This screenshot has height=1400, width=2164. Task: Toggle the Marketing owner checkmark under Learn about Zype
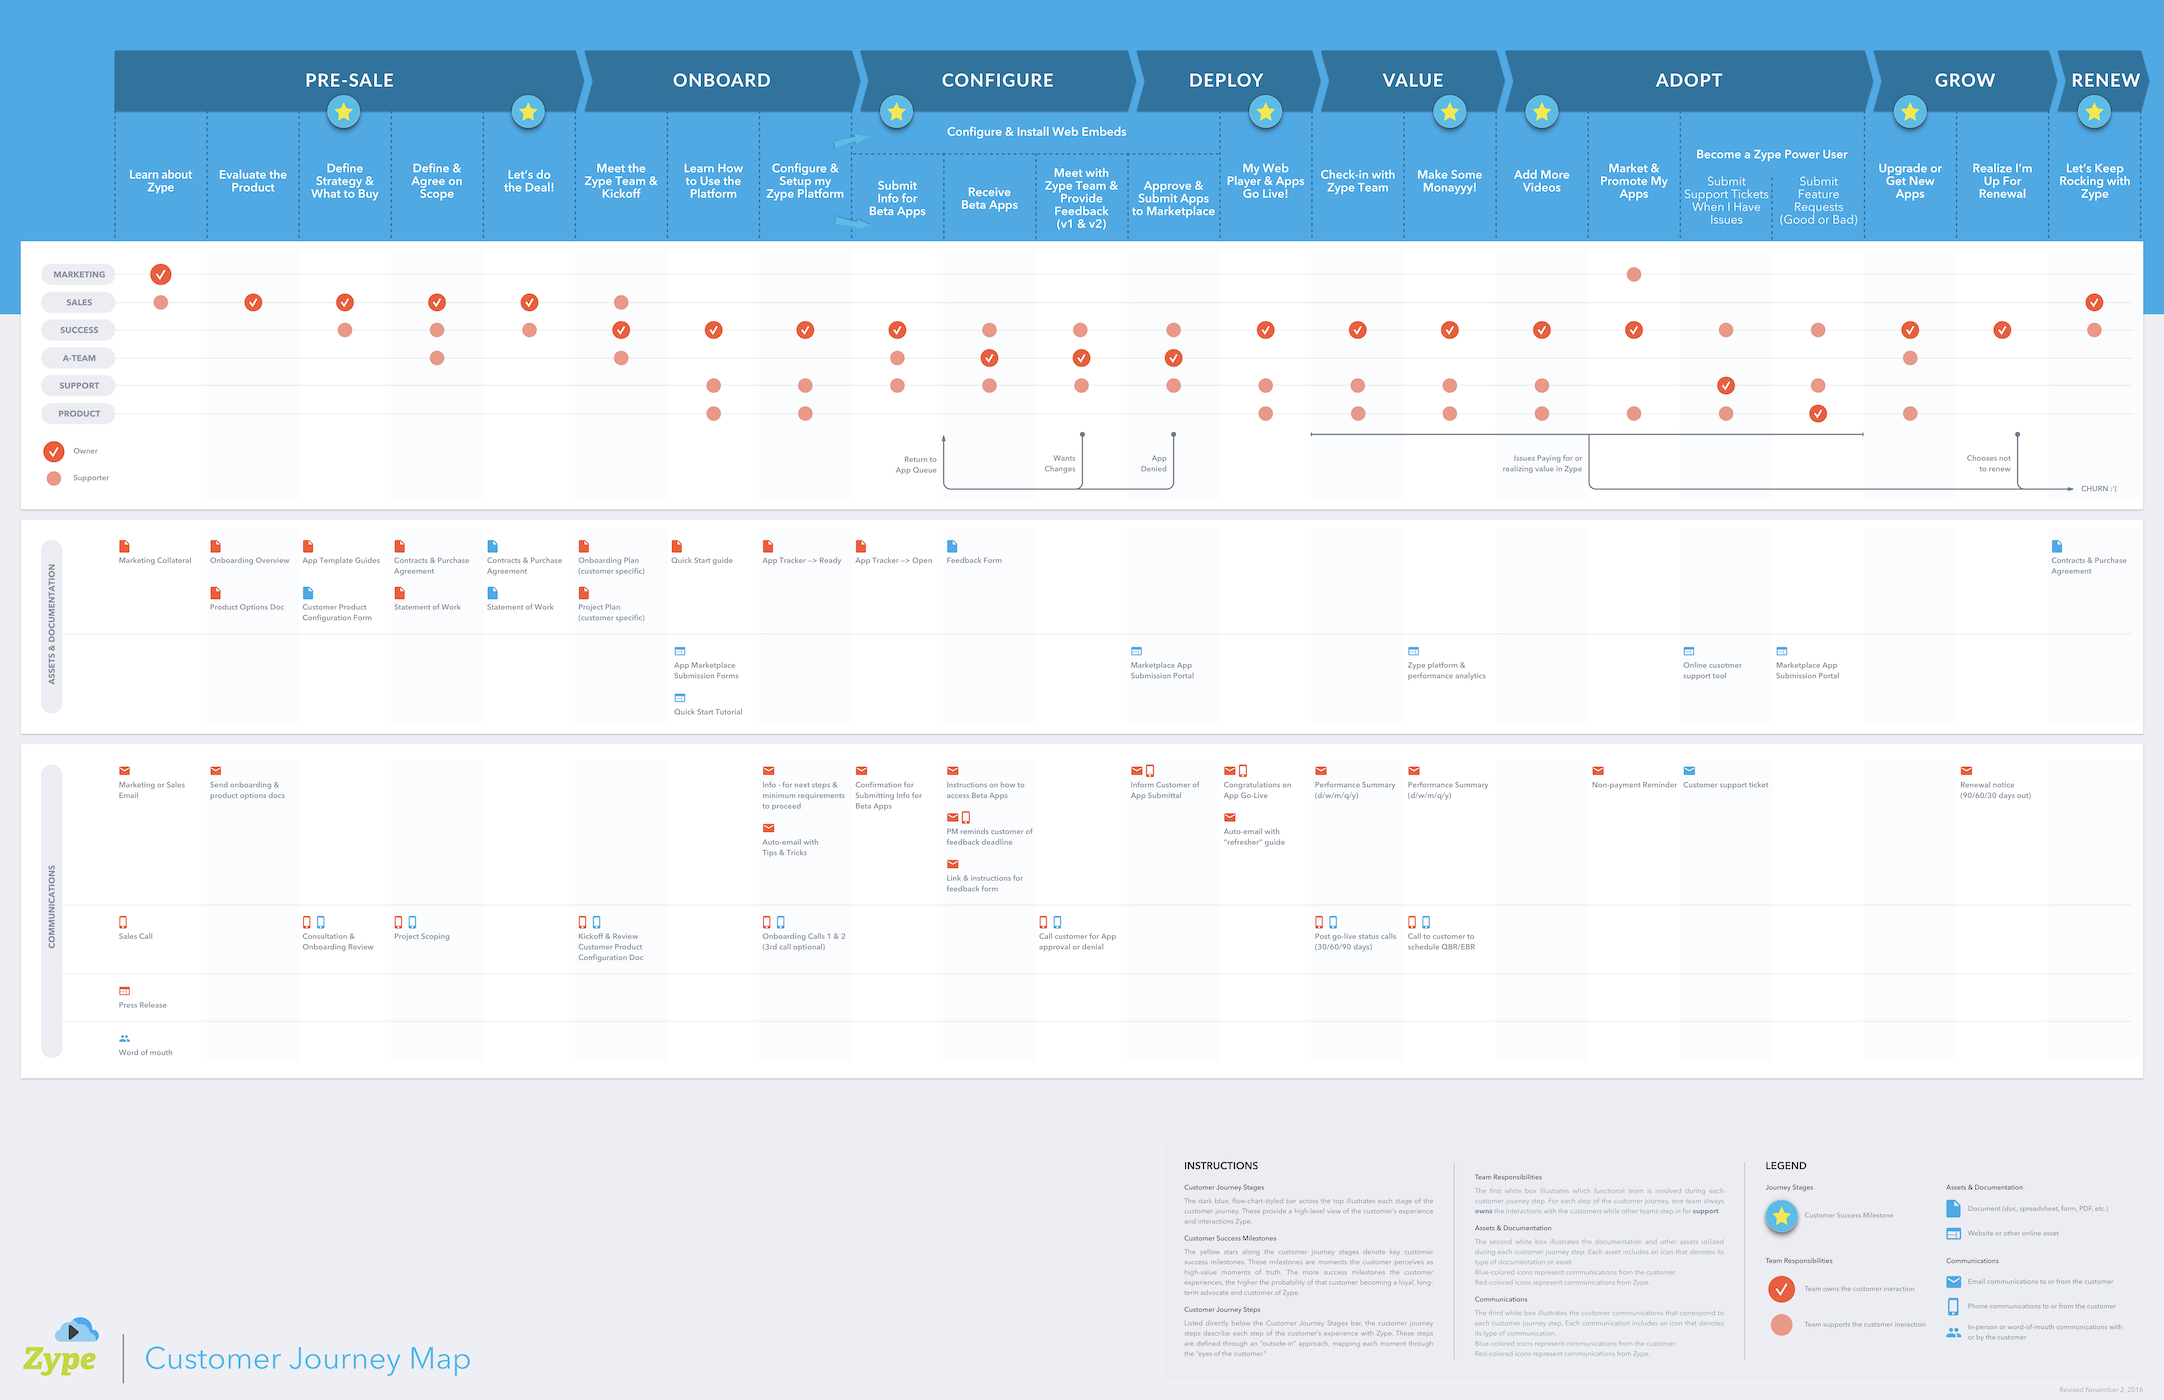160,273
